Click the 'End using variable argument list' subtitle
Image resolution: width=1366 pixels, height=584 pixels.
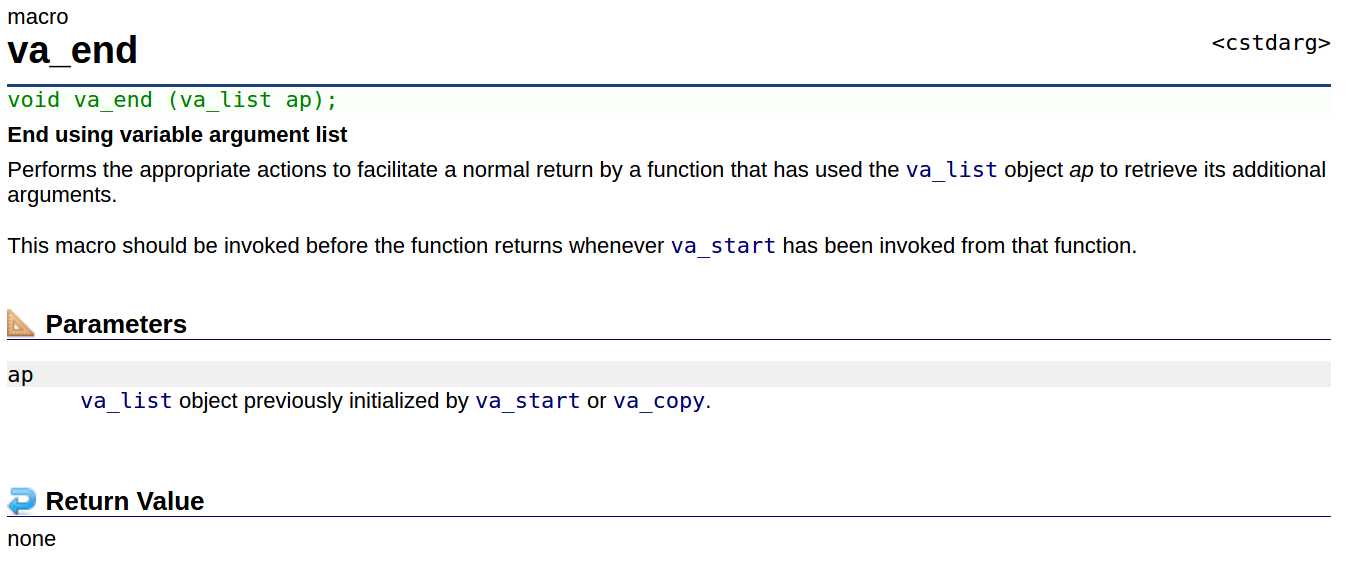(x=177, y=134)
